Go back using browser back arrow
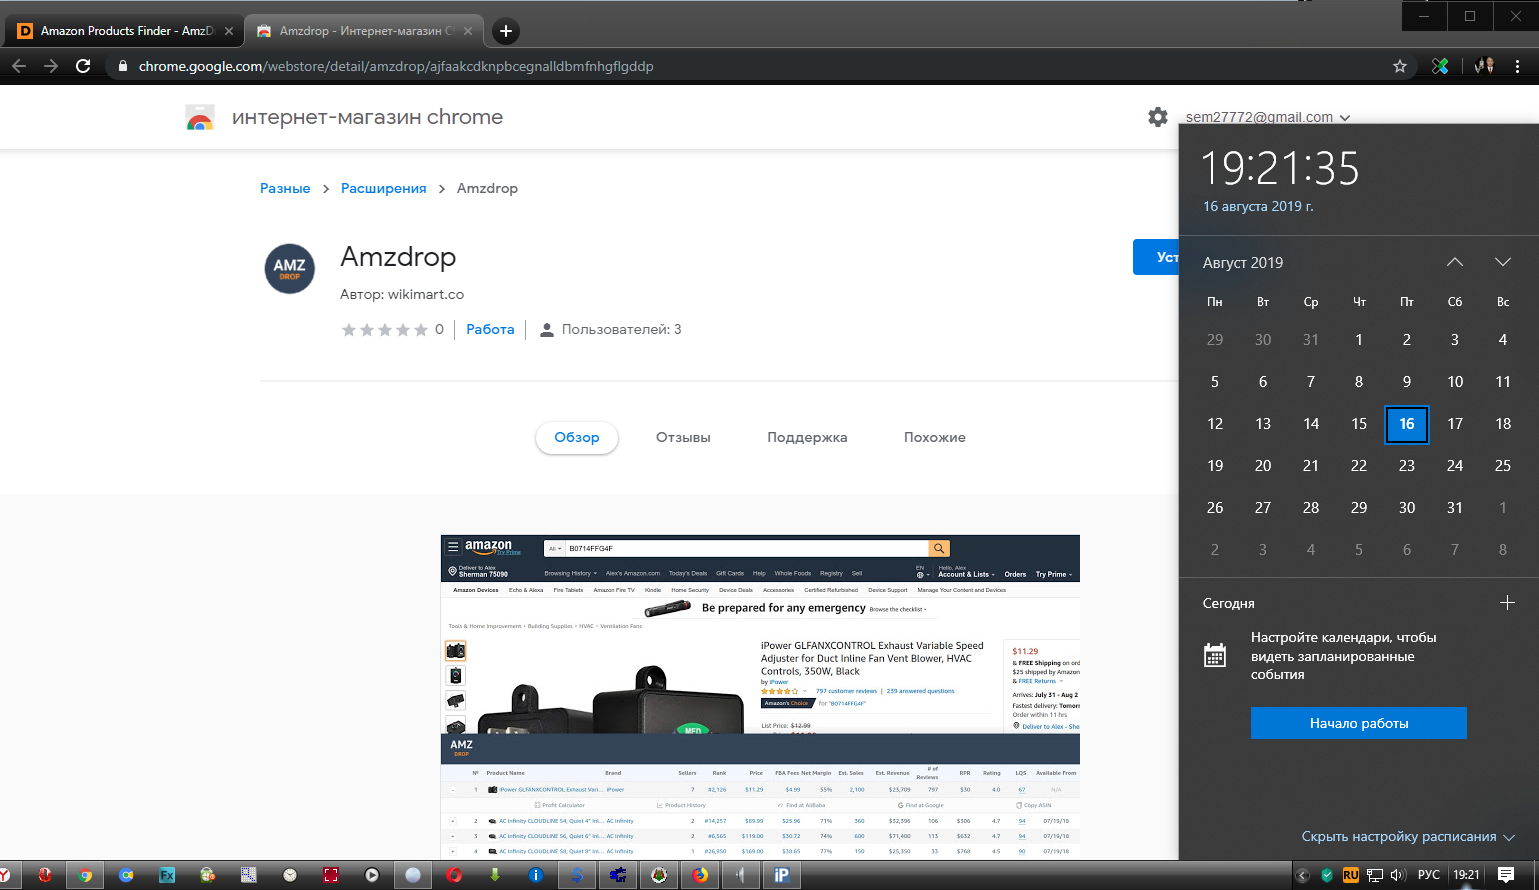The width and height of the screenshot is (1539, 890). (x=18, y=66)
